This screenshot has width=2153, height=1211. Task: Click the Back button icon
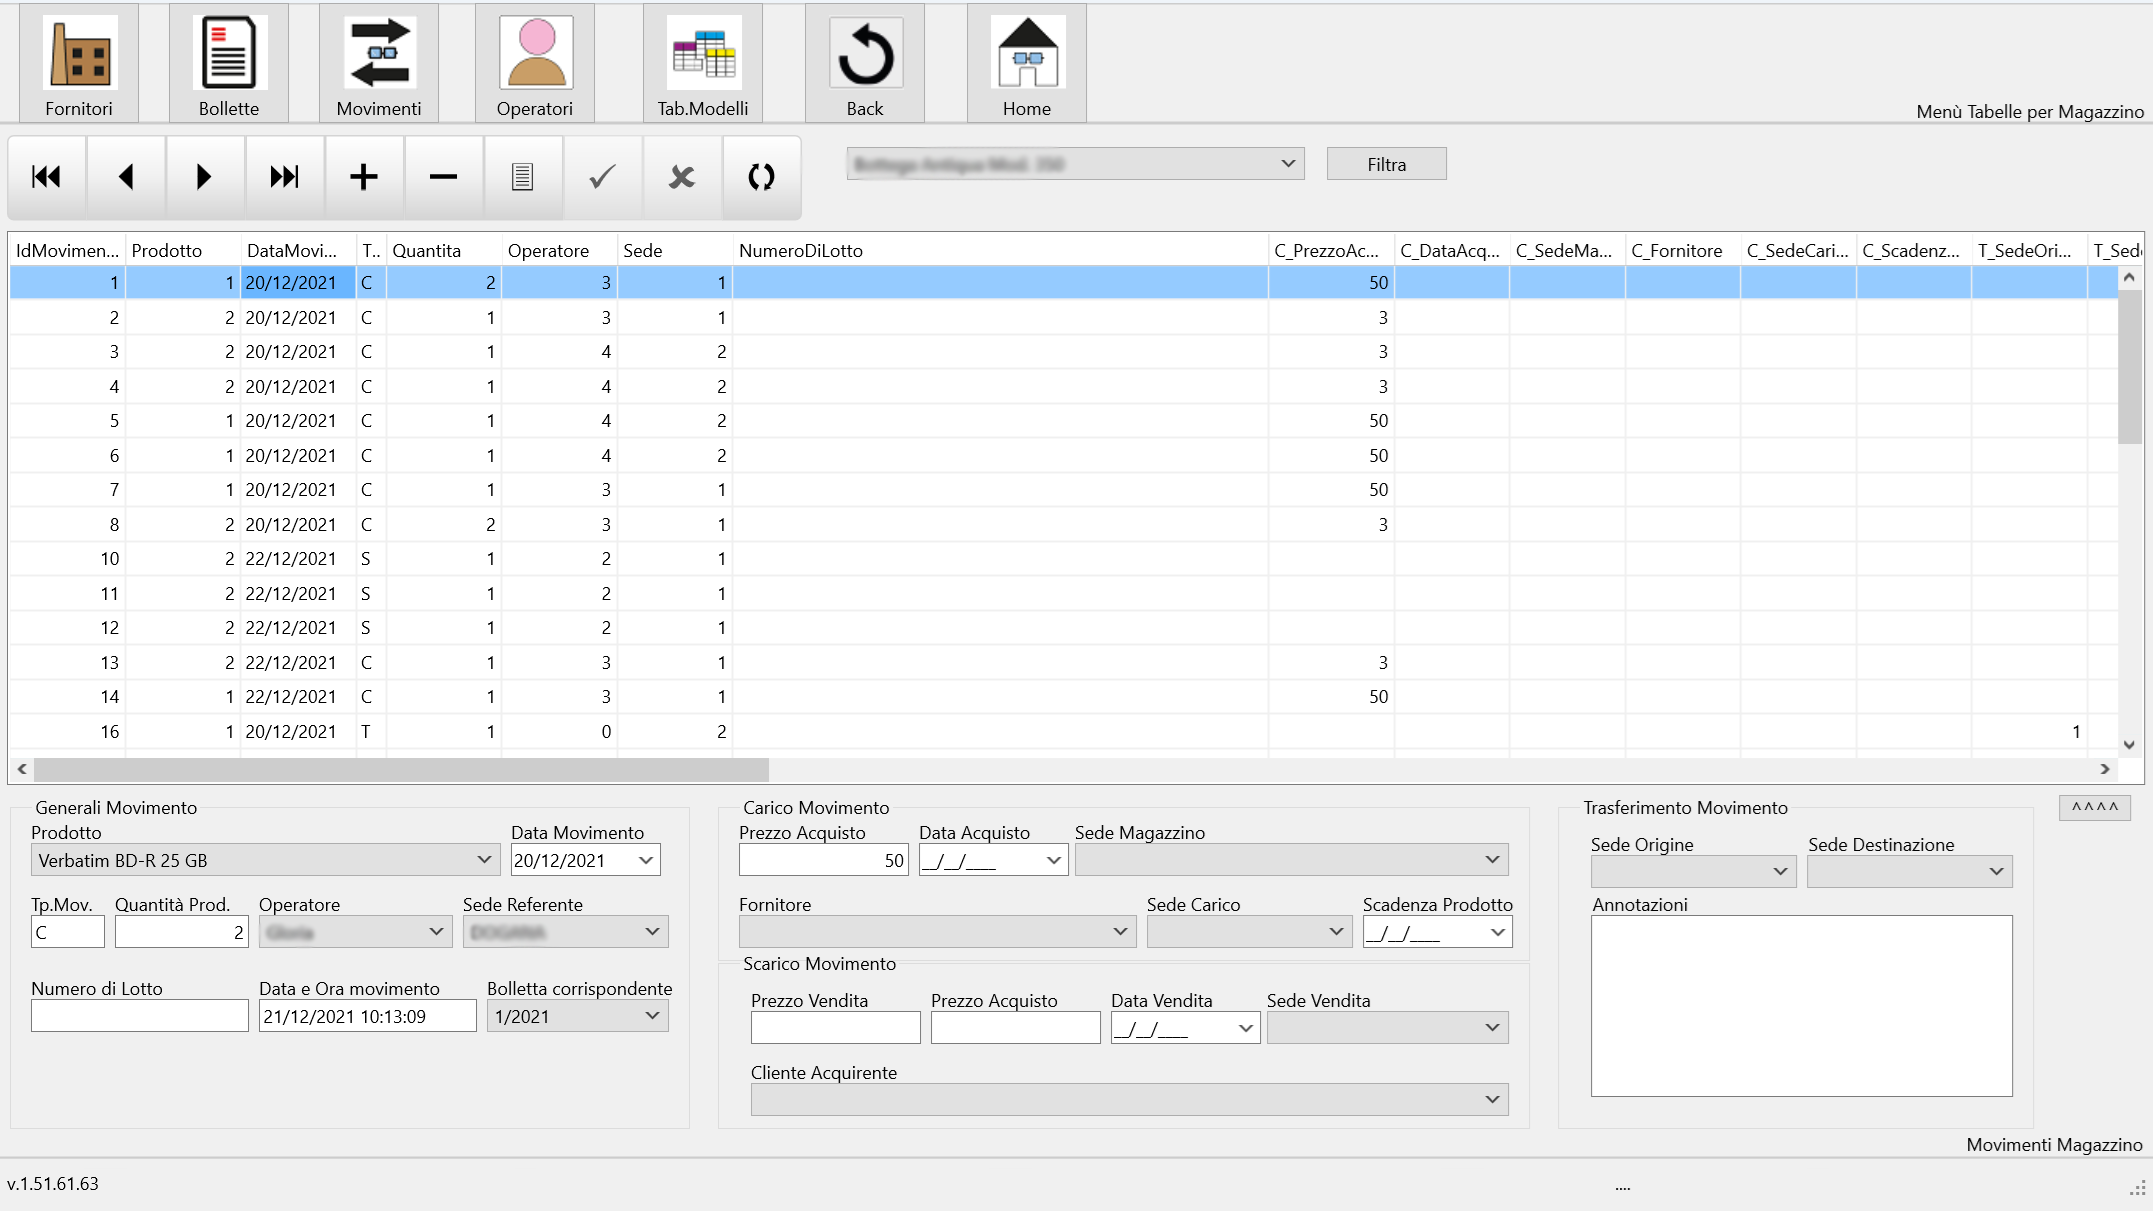865,63
